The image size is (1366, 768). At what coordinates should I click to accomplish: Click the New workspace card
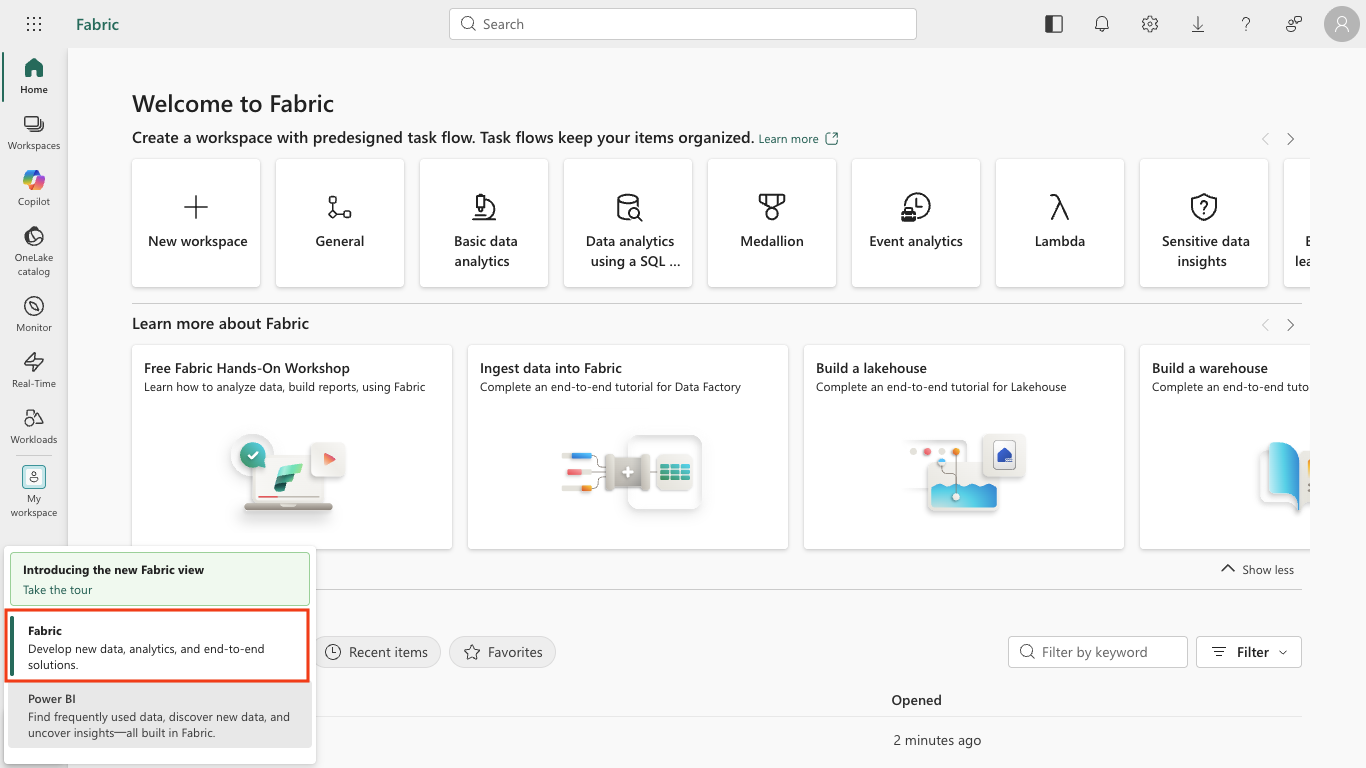click(196, 223)
